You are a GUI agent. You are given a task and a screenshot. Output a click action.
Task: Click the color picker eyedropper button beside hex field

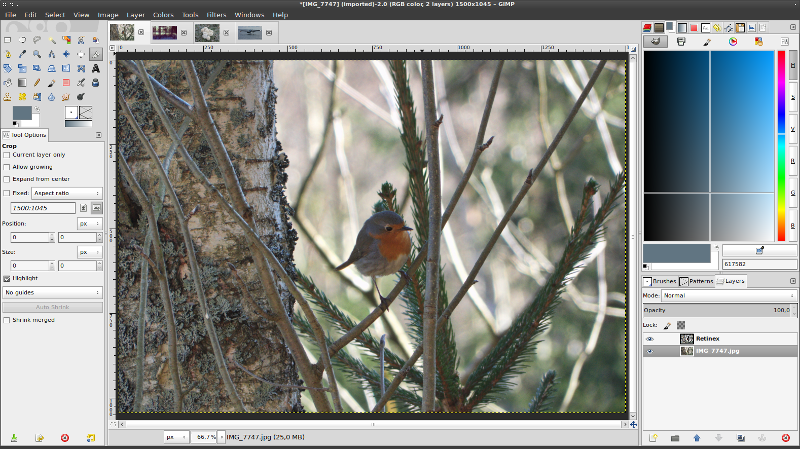pos(760,250)
